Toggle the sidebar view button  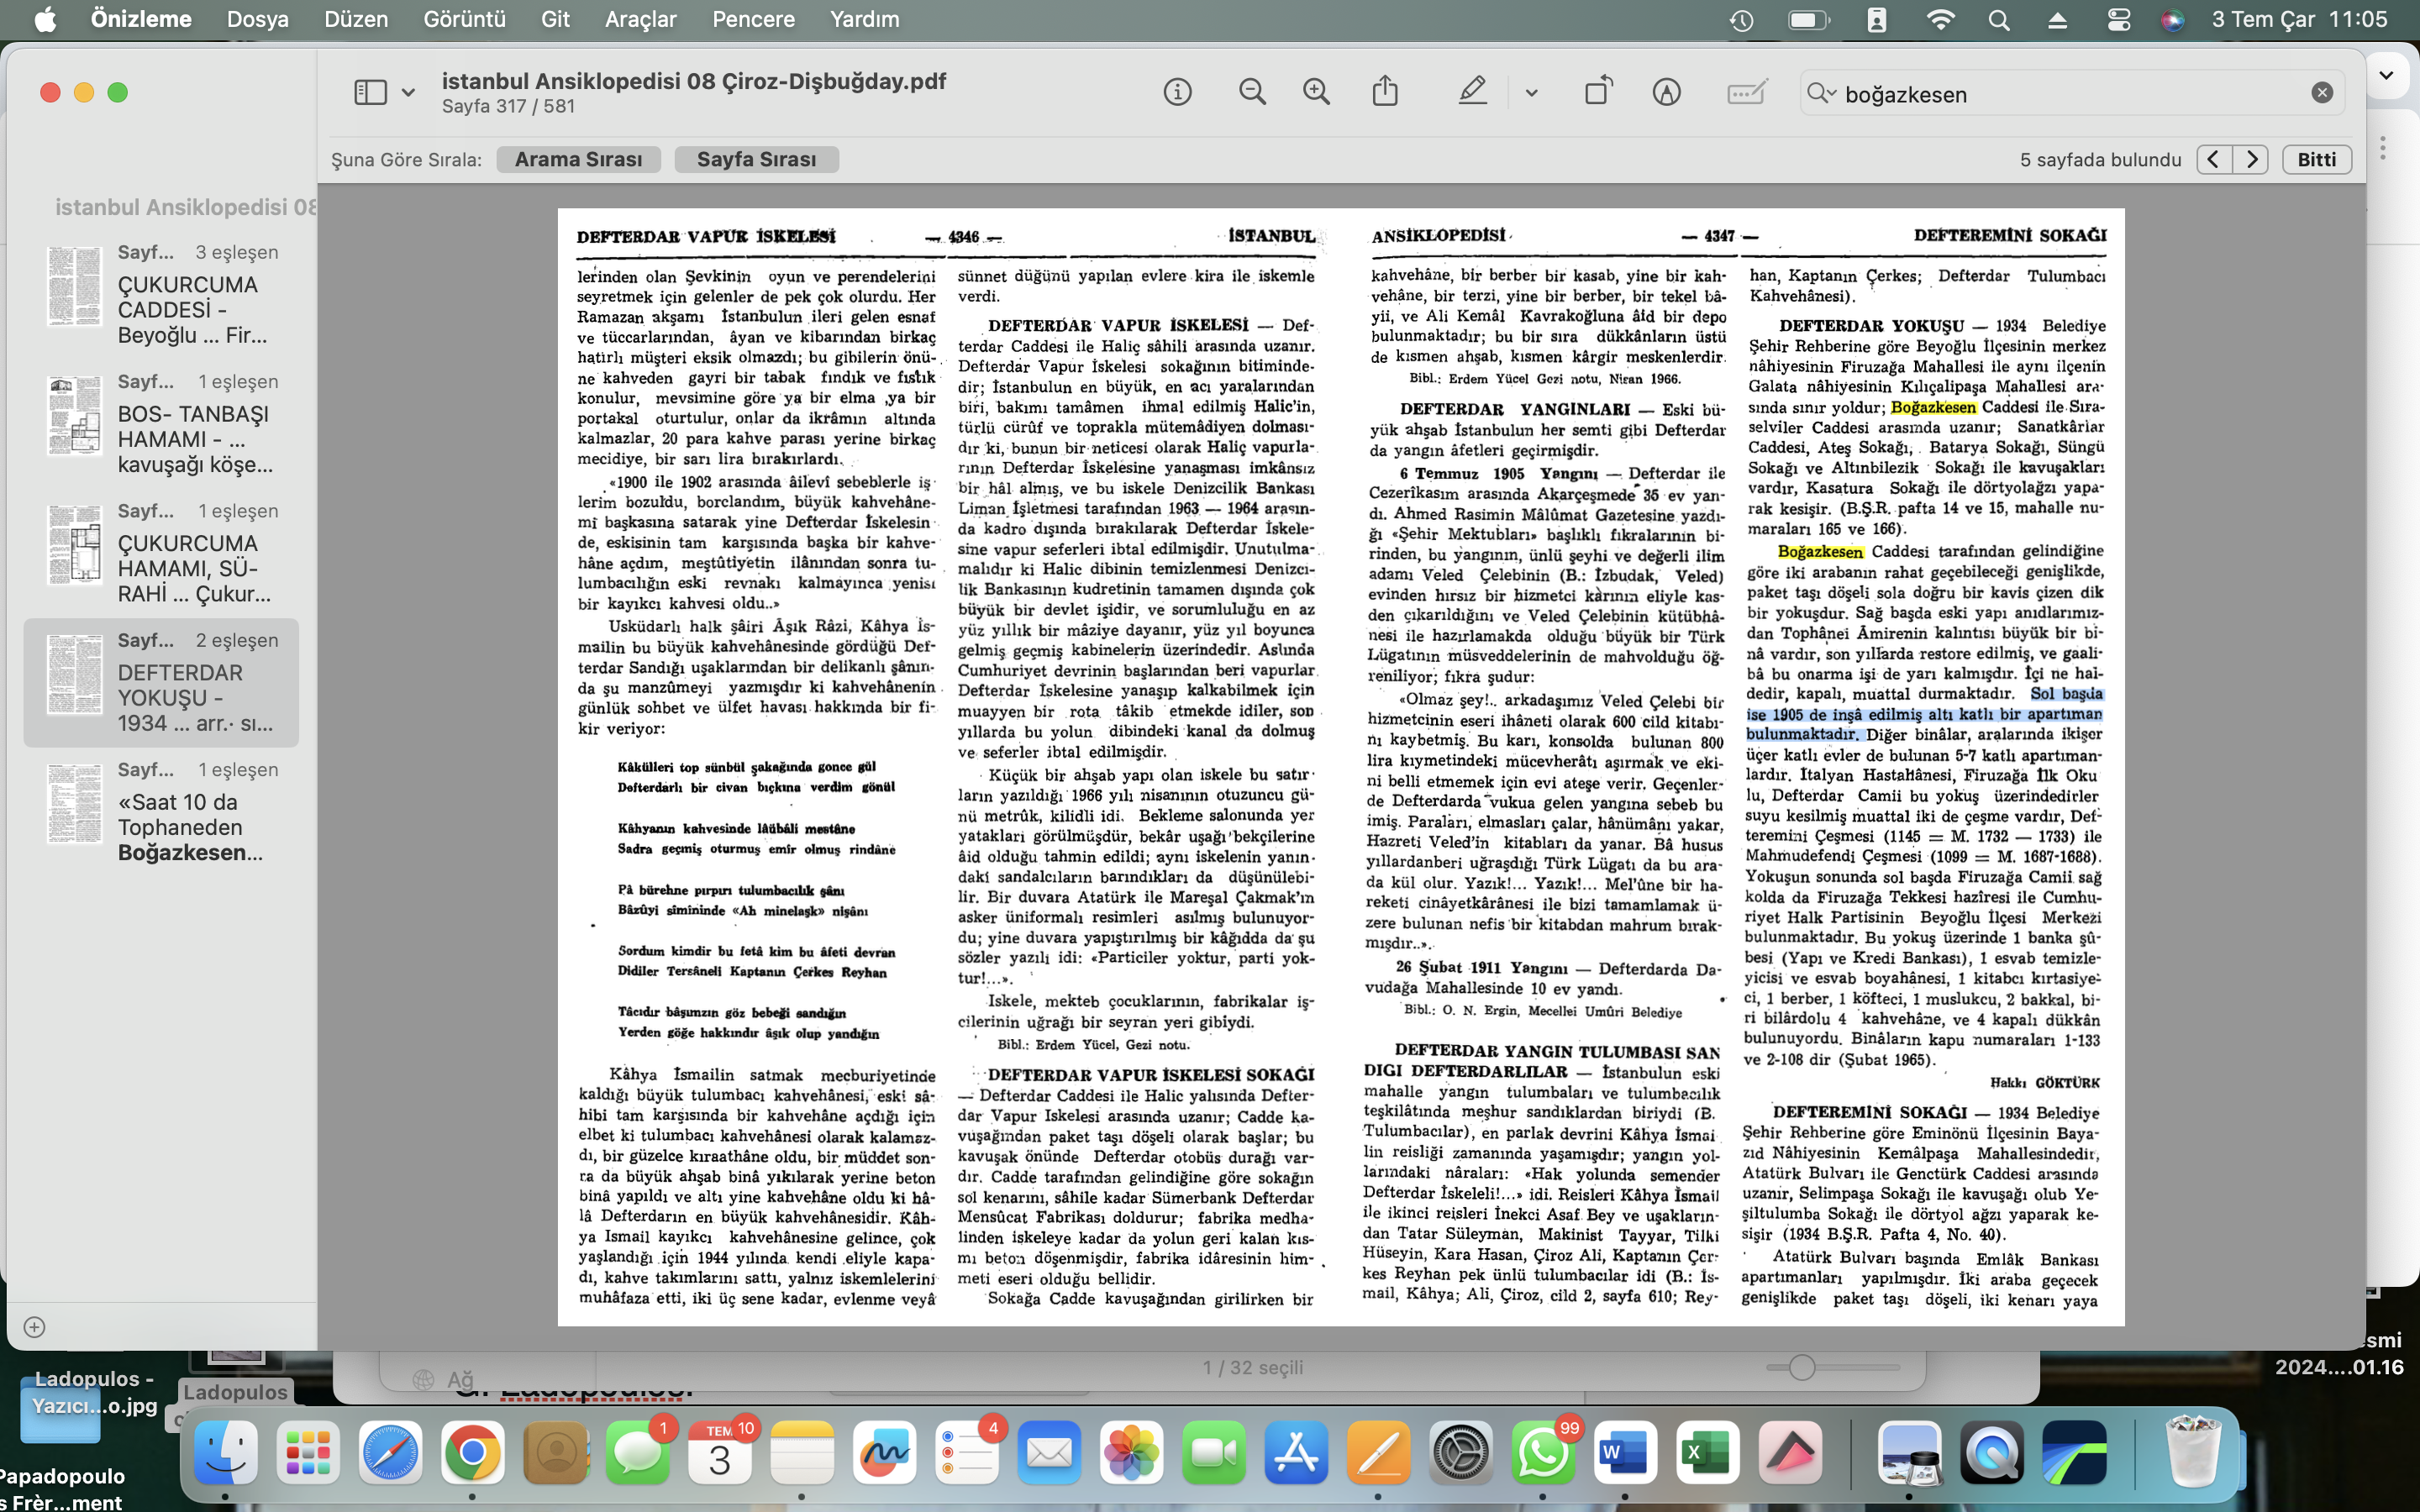370,92
